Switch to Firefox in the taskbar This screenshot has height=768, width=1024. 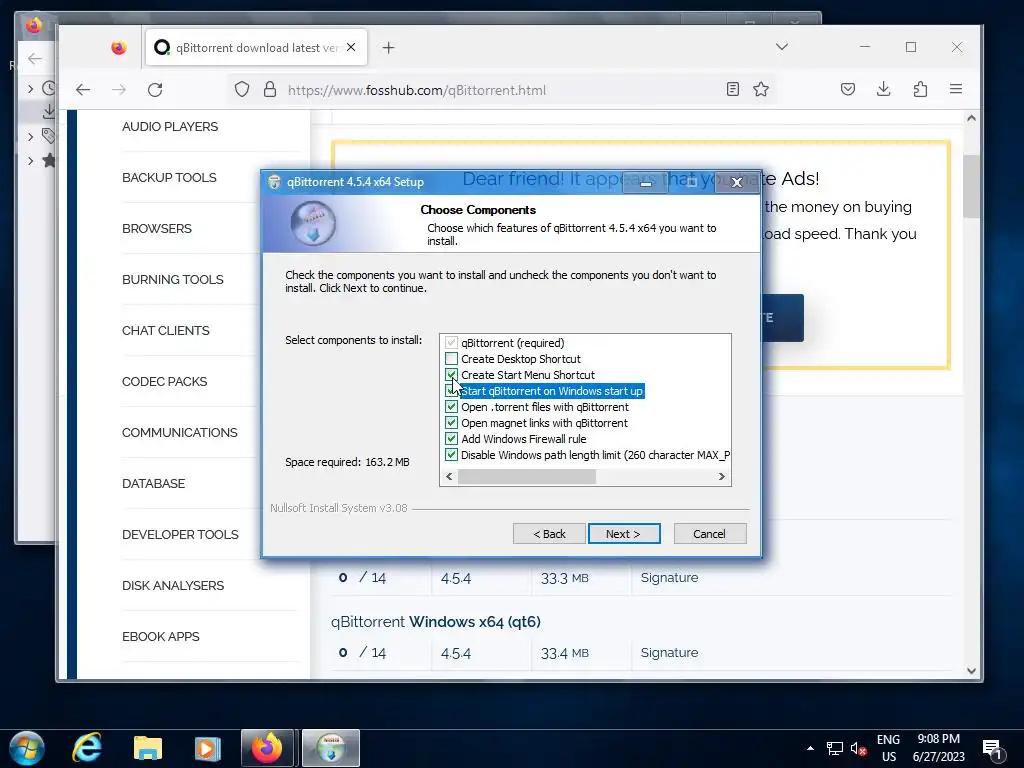[x=268, y=748]
